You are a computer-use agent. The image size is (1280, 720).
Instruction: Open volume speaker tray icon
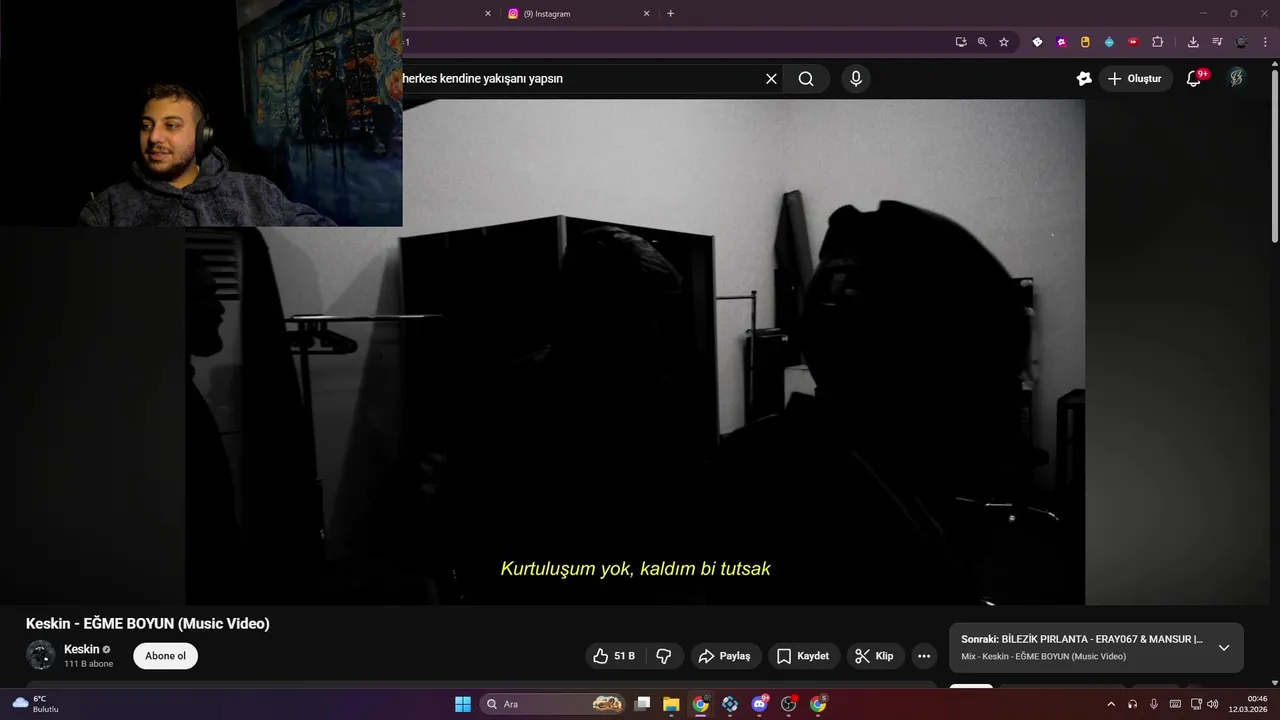tap(1213, 704)
